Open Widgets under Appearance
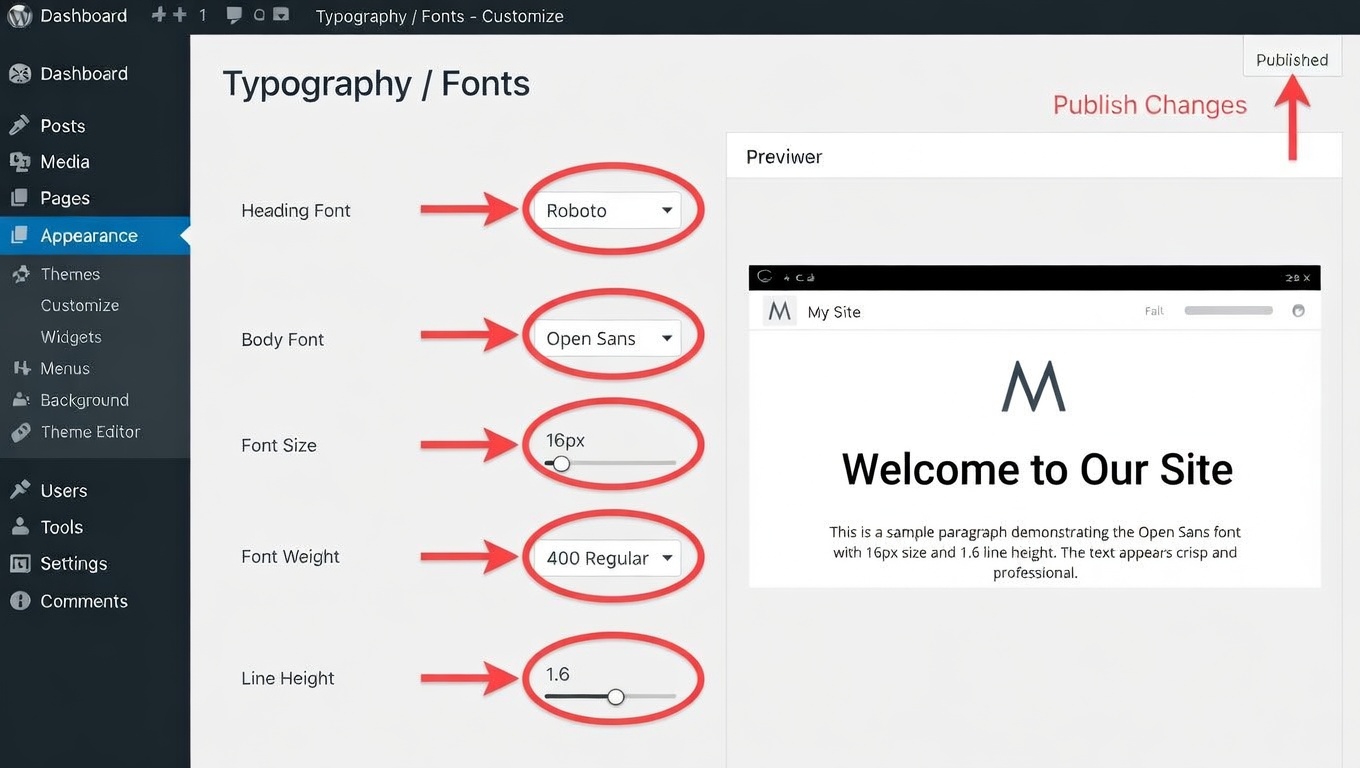This screenshot has height=768, width=1360. point(71,337)
